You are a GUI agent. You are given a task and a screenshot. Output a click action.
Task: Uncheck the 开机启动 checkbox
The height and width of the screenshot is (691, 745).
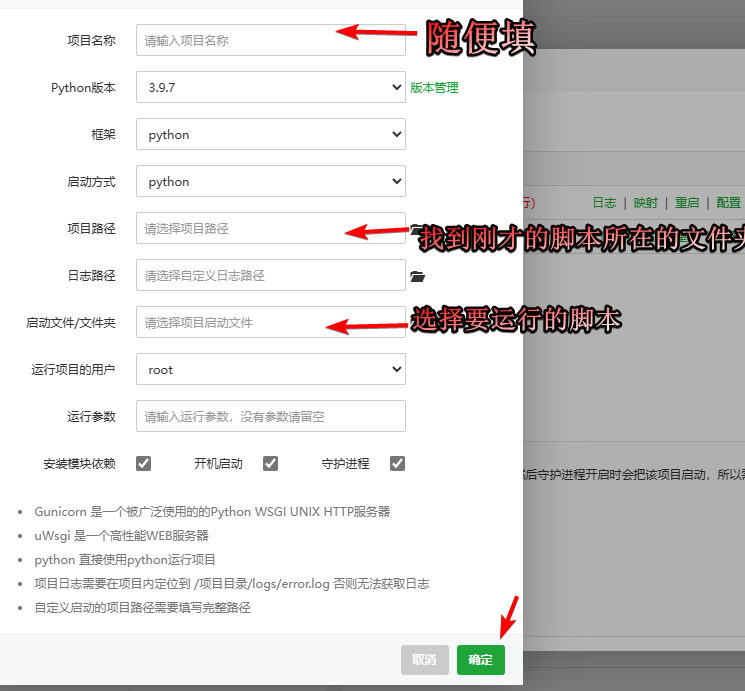270,463
